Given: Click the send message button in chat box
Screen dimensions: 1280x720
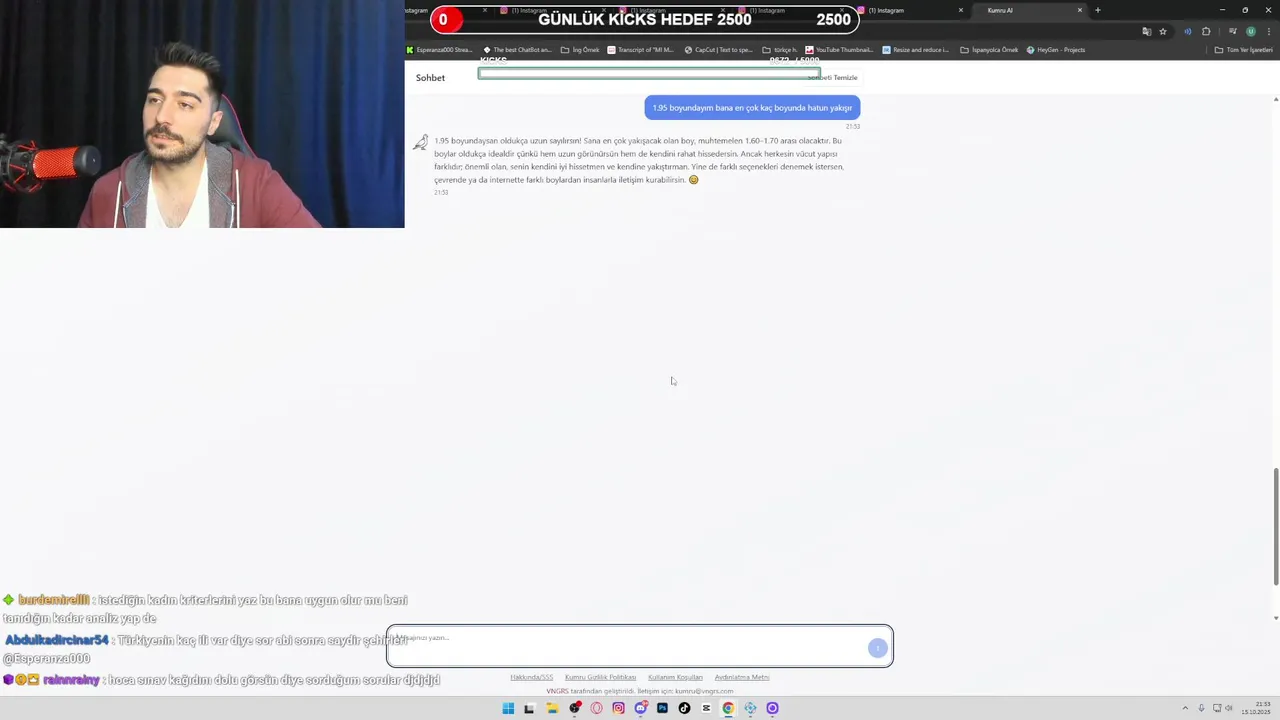Looking at the screenshot, I should click(x=878, y=648).
